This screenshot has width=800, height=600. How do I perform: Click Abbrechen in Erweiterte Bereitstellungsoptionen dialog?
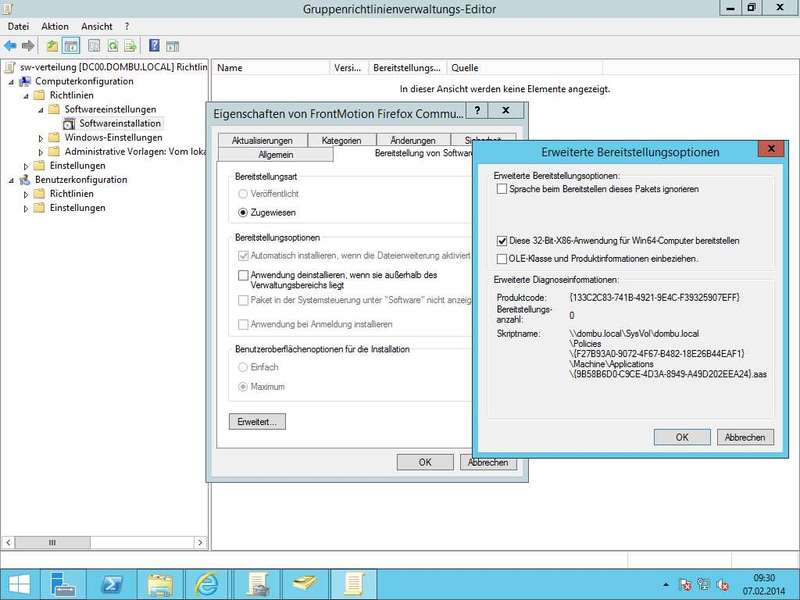(x=745, y=437)
